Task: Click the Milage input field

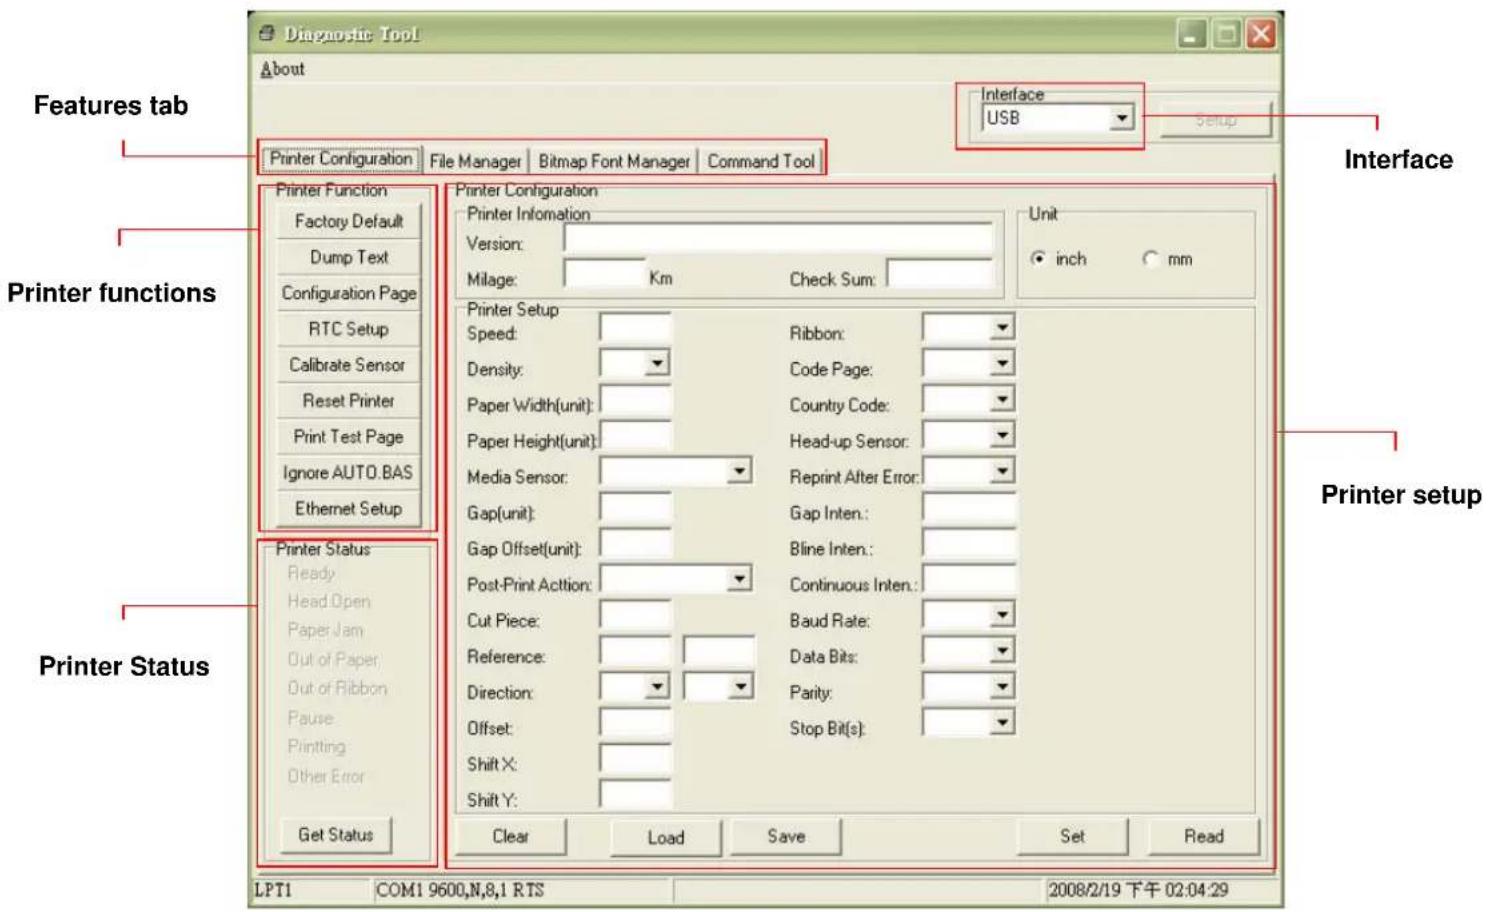Action: tap(604, 273)
